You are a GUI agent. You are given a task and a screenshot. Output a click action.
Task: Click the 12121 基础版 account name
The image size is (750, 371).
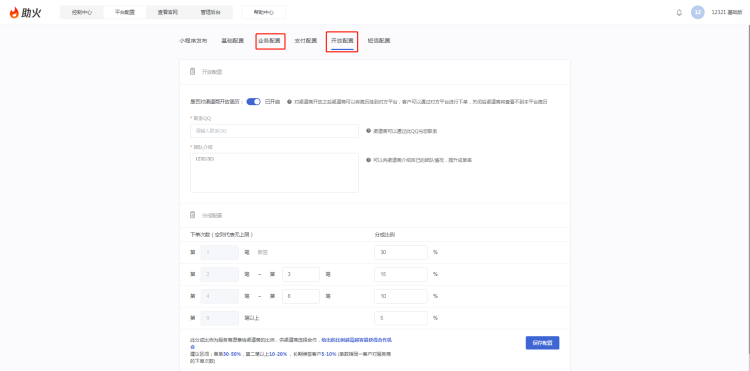click(x=726, y=12)
